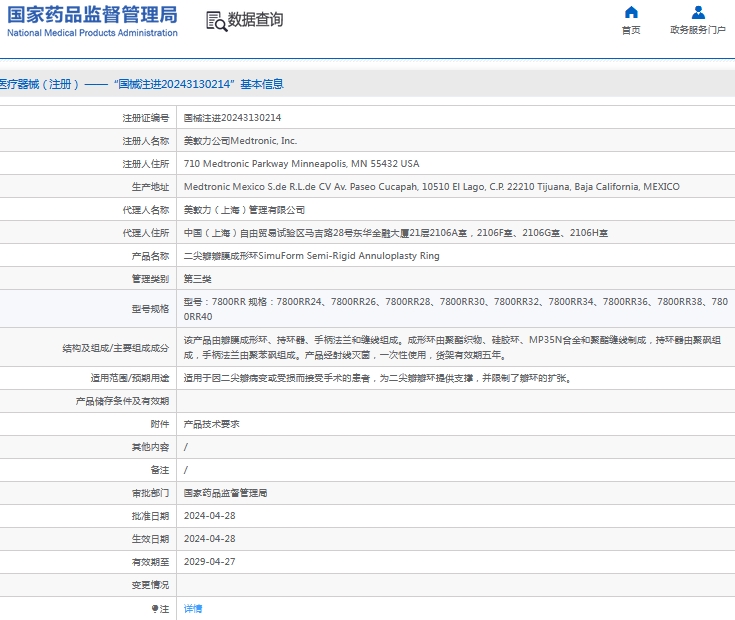Open the 政务服务门户 user icon

[x=698, y=12]
